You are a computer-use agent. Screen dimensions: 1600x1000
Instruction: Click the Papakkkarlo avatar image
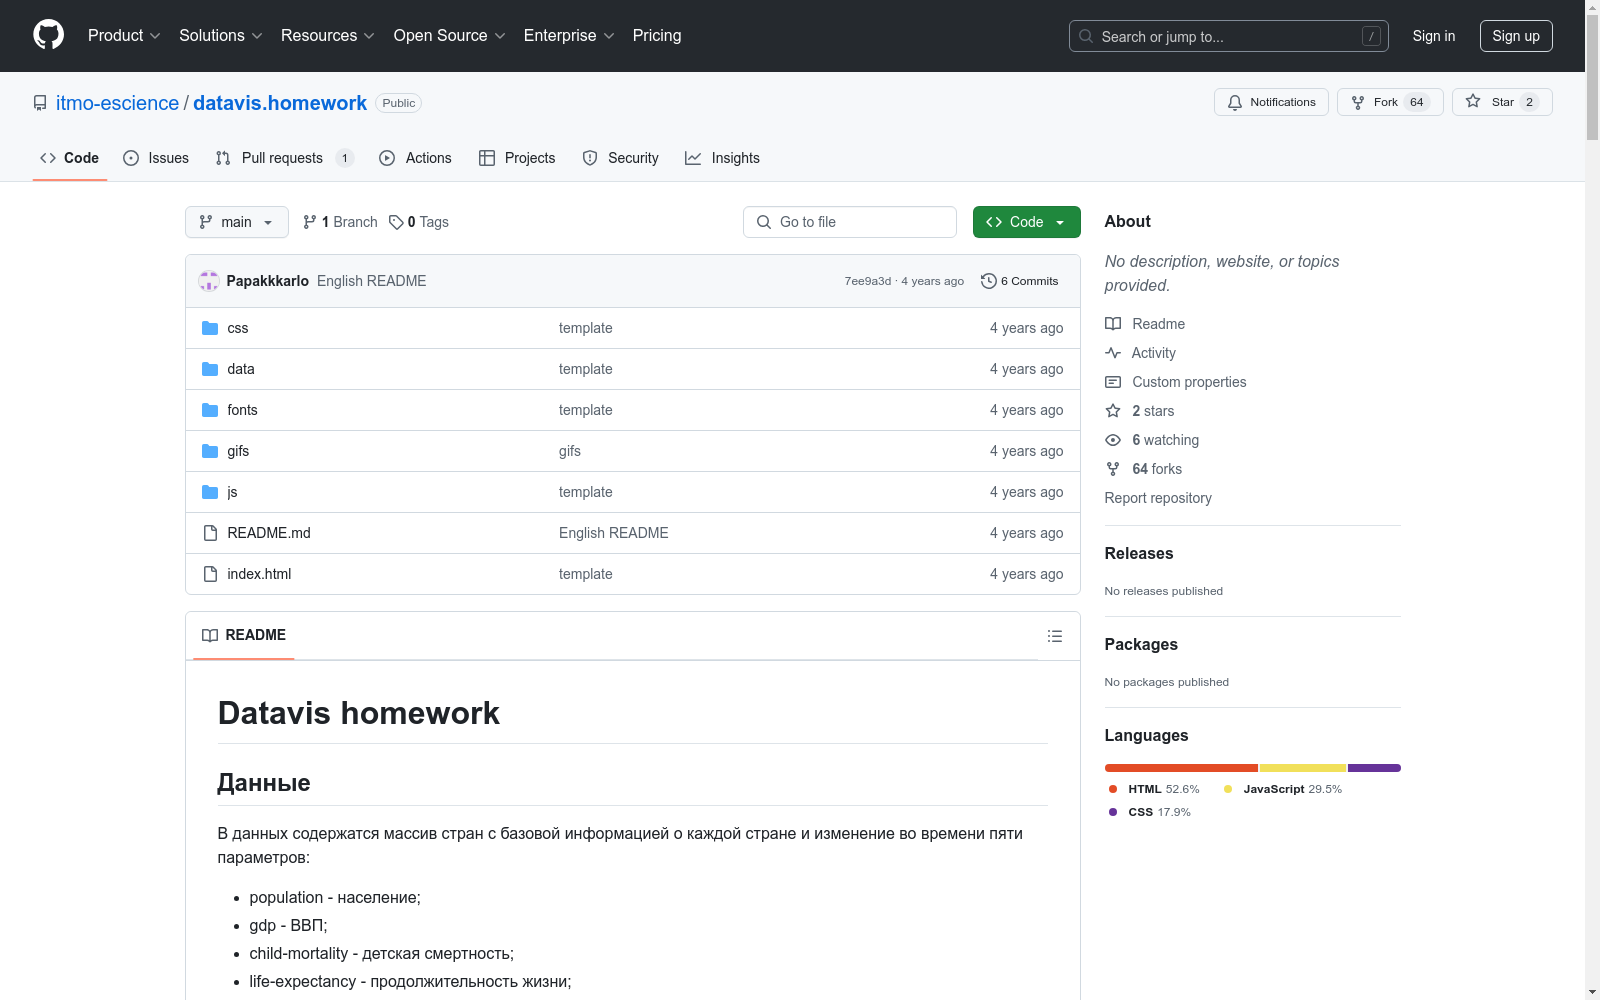tap(209, 281)
